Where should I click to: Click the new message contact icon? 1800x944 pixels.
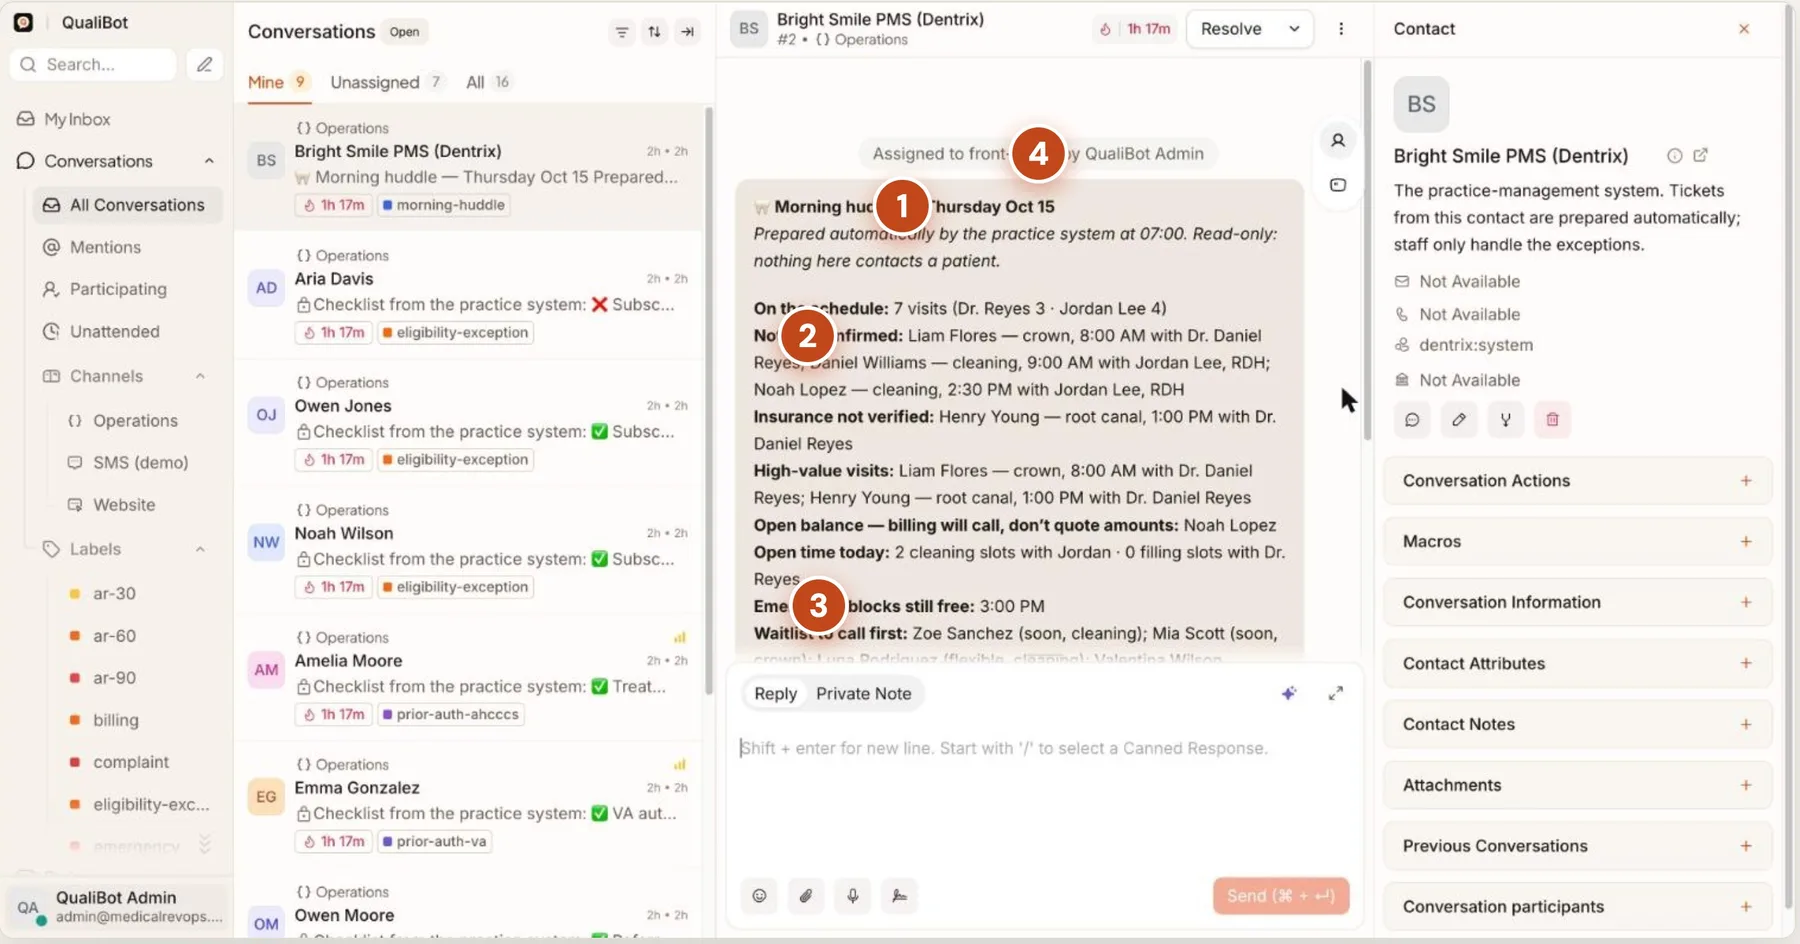coord(1412,420)
